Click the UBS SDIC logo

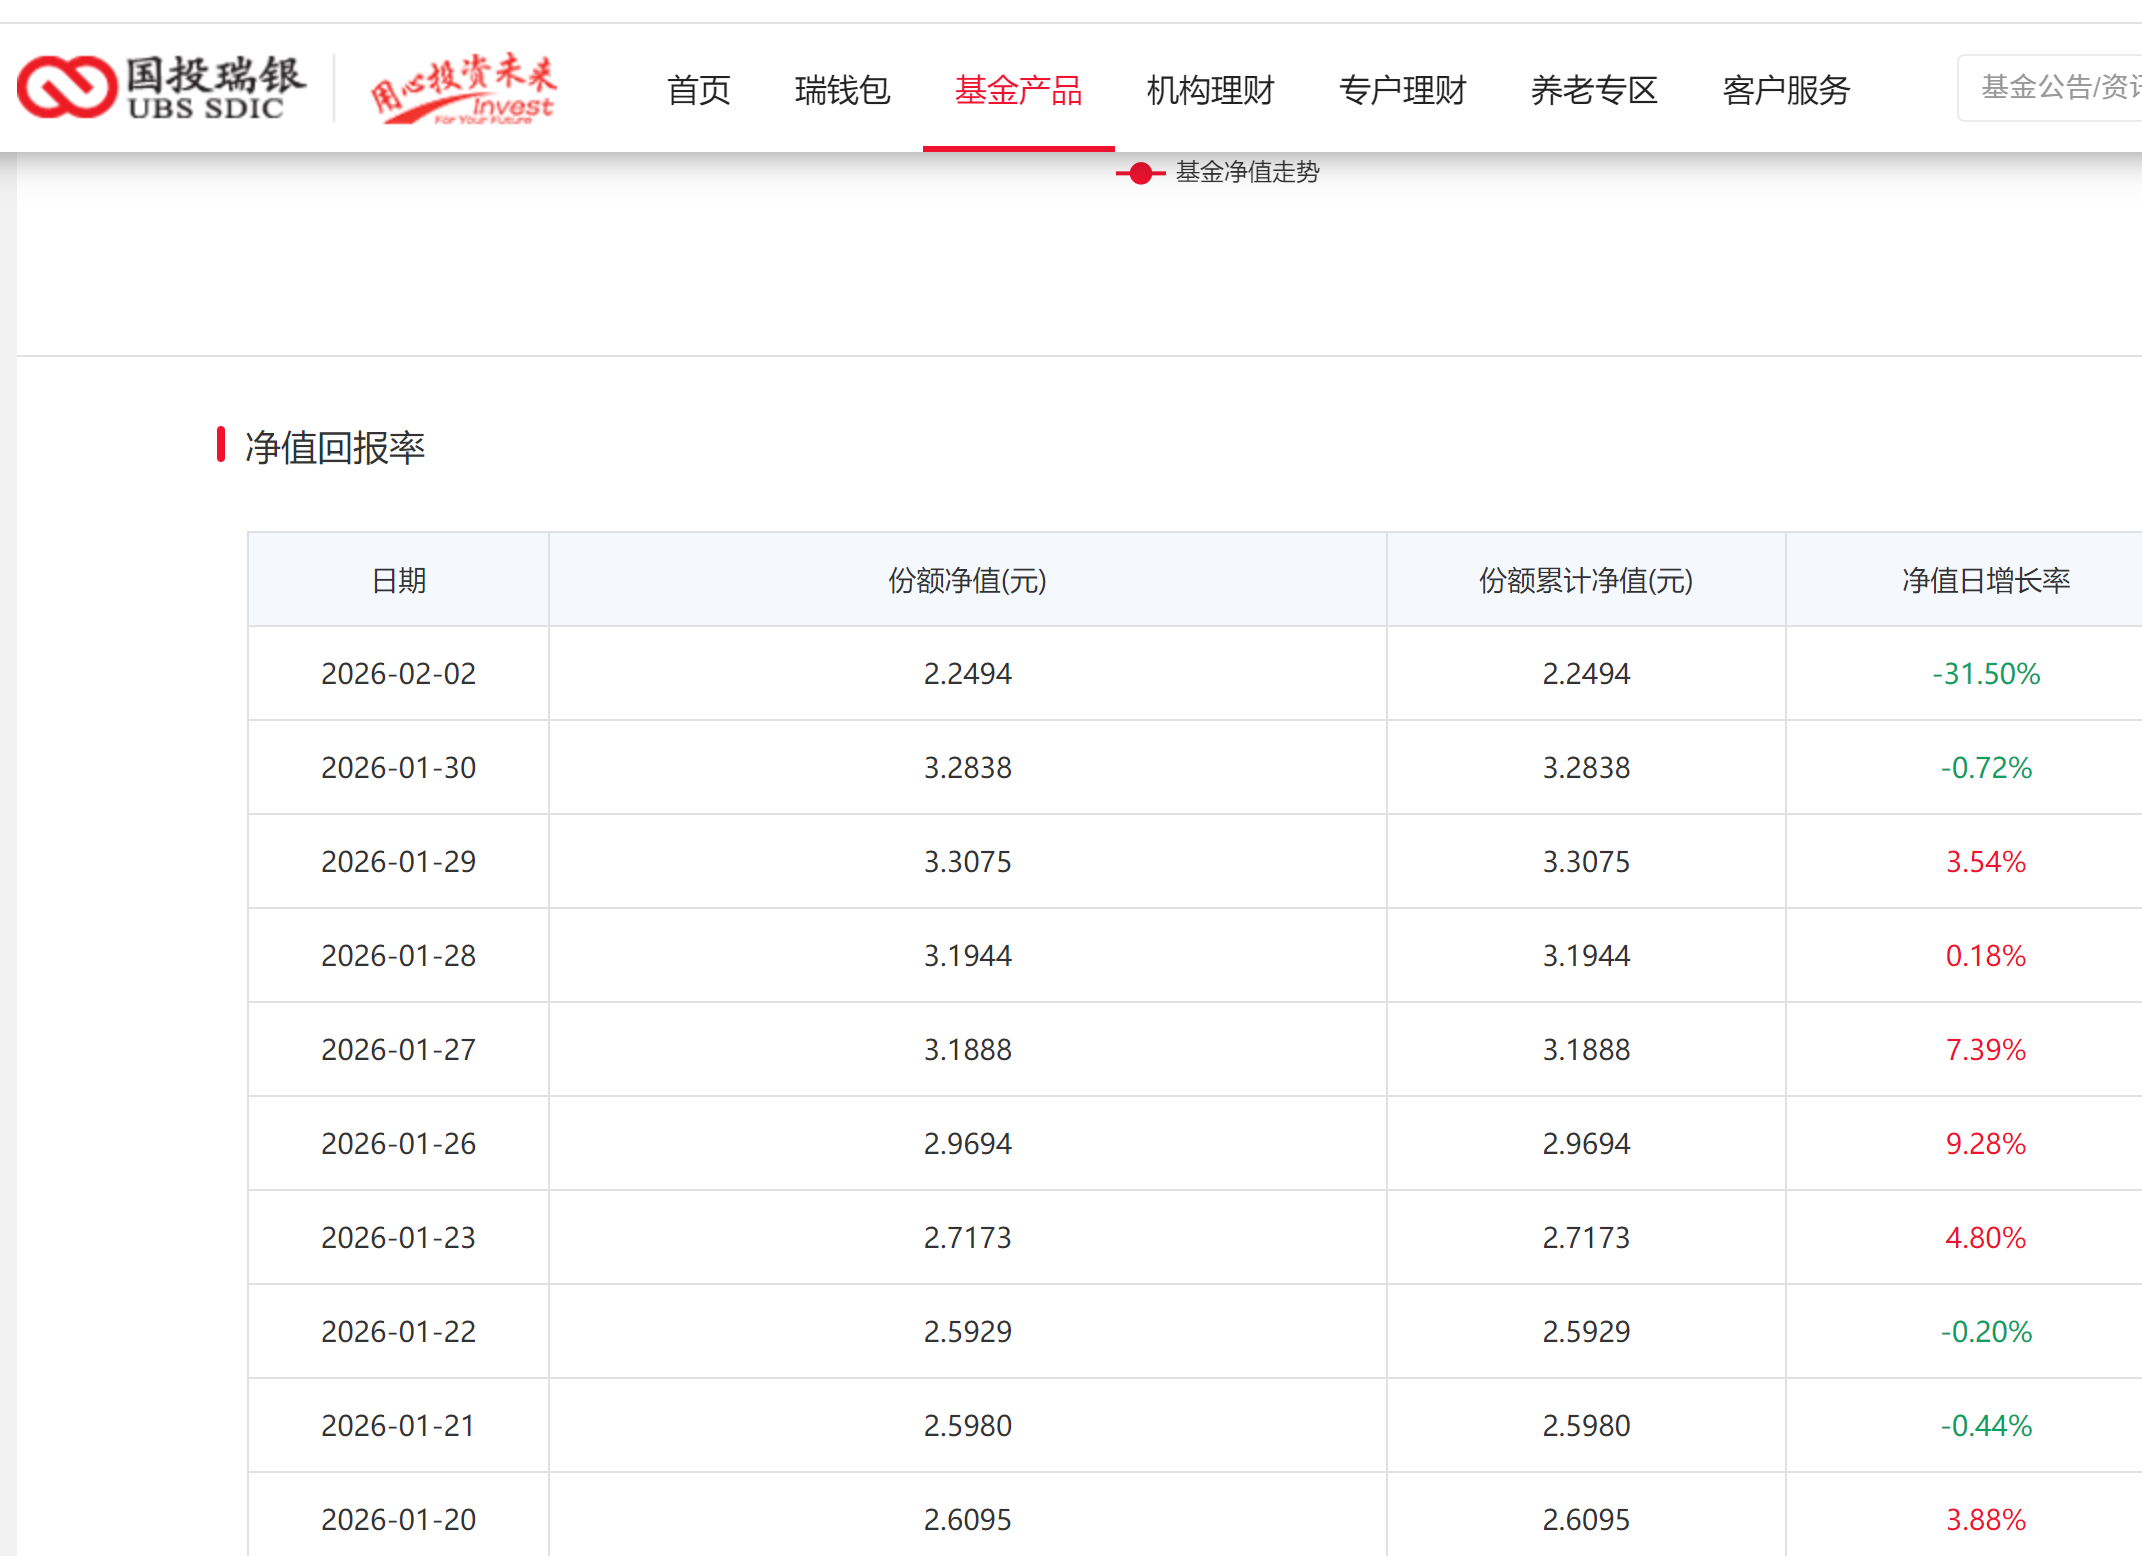coord(162,88)
